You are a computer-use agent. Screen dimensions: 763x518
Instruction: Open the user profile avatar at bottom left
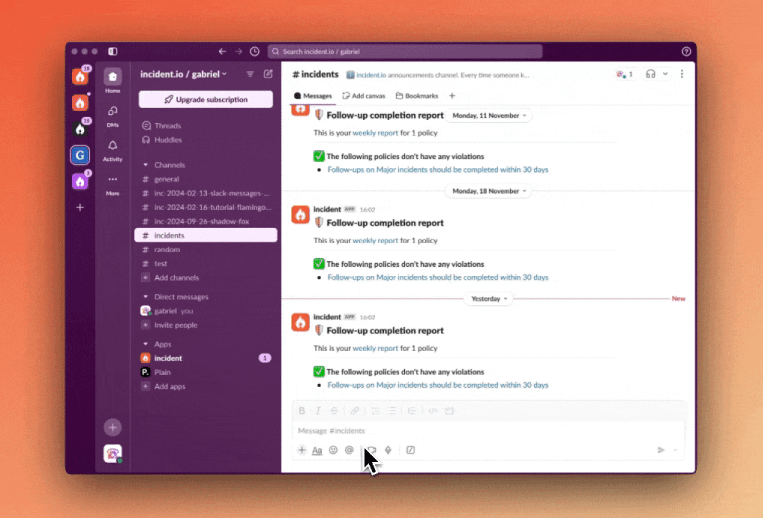[112, 454]
